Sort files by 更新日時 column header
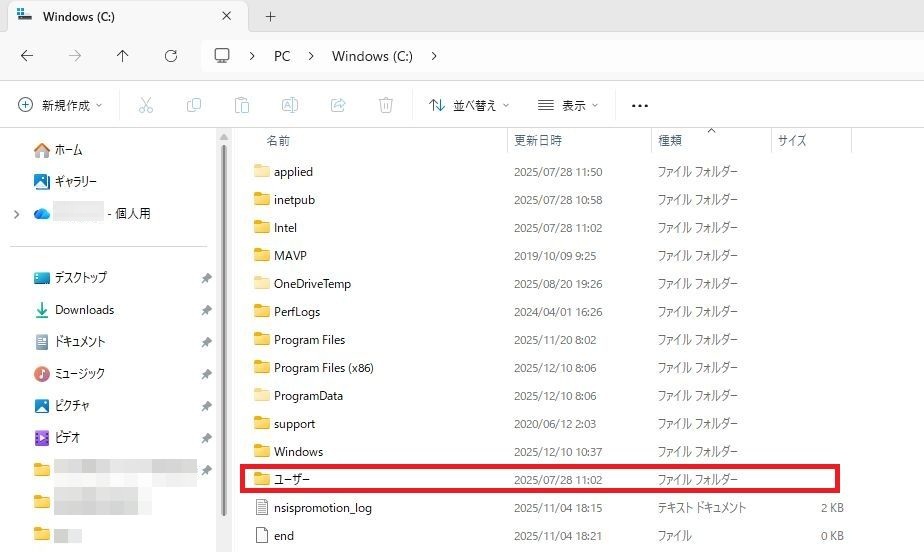924x552 pixels. coord(538,141)
